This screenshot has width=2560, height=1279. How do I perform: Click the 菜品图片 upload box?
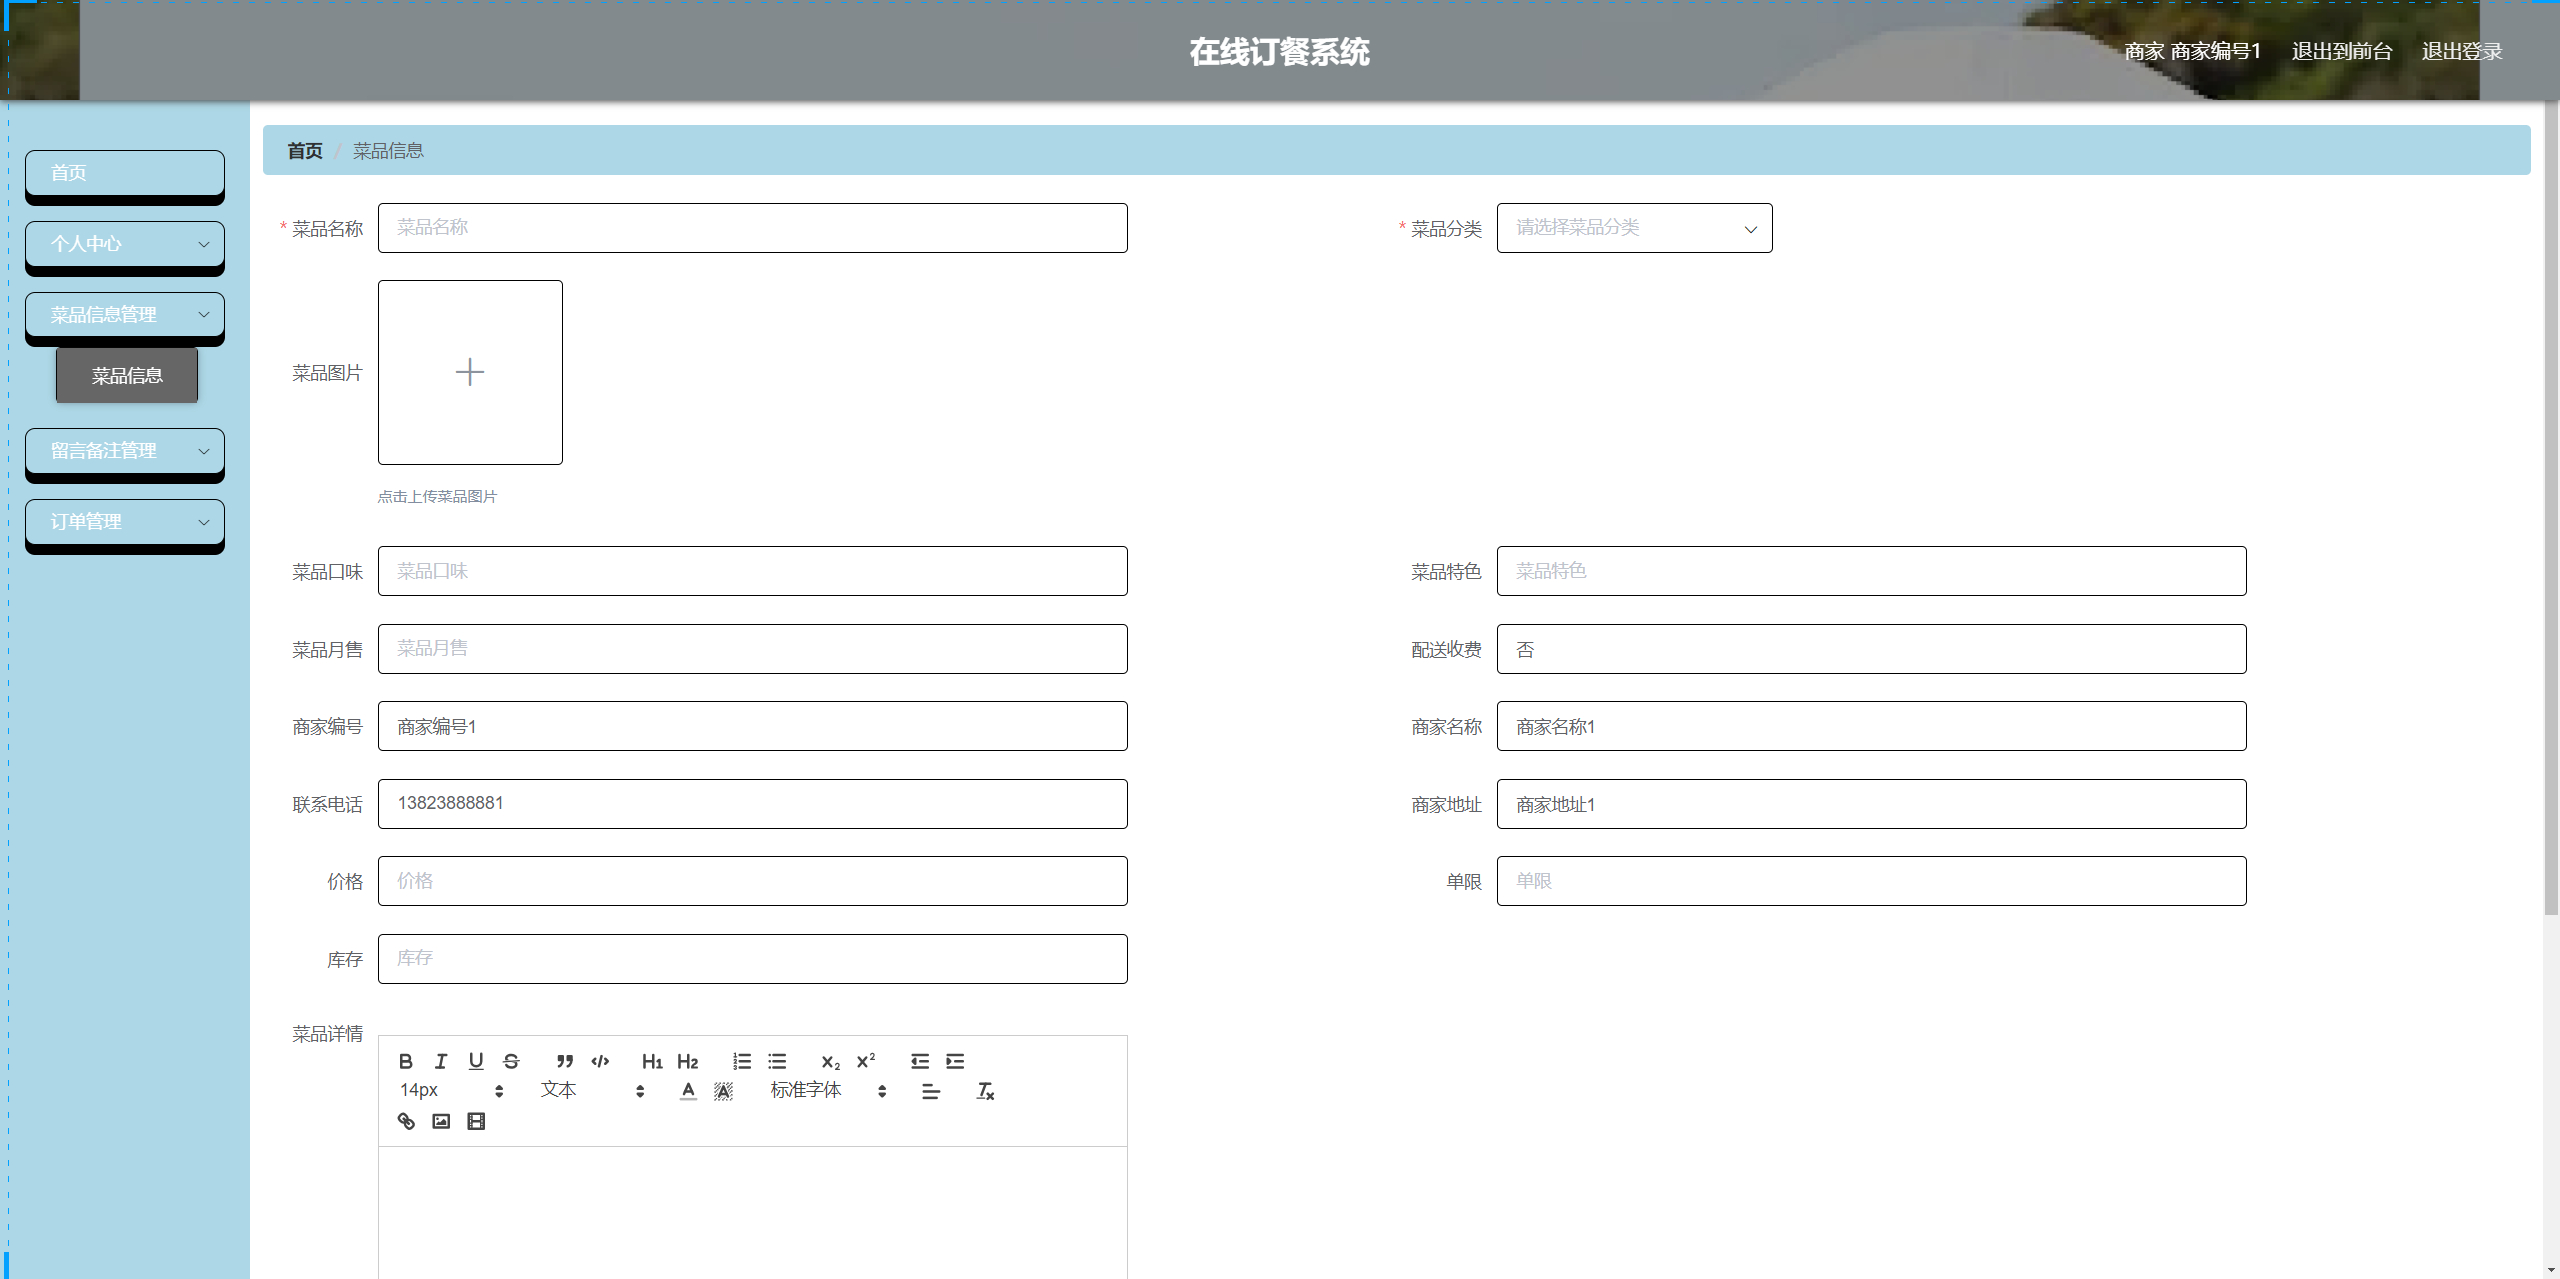tap(470, 372)
